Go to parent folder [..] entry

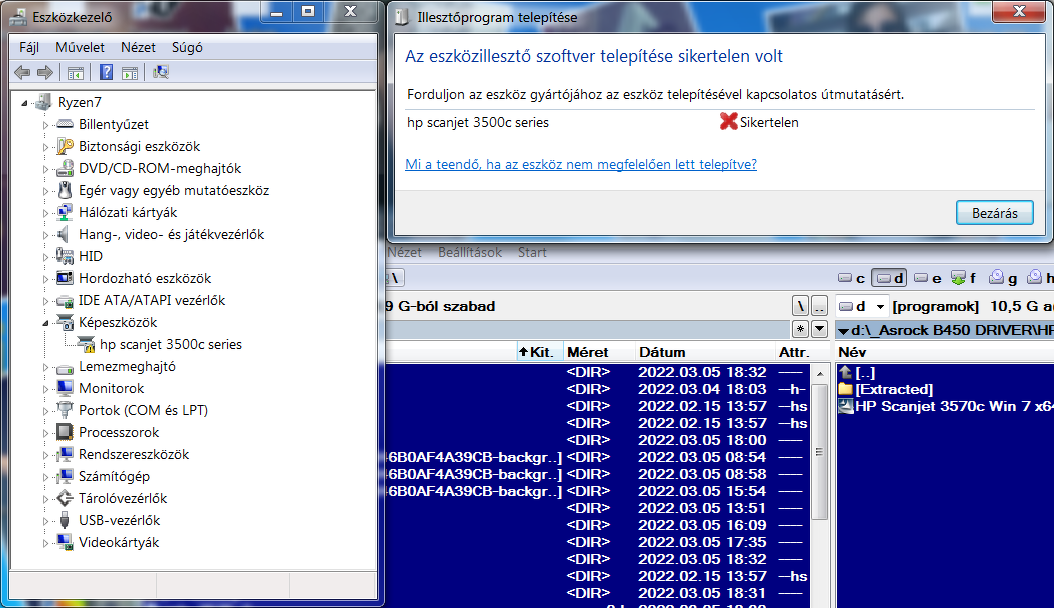point(864,373)
